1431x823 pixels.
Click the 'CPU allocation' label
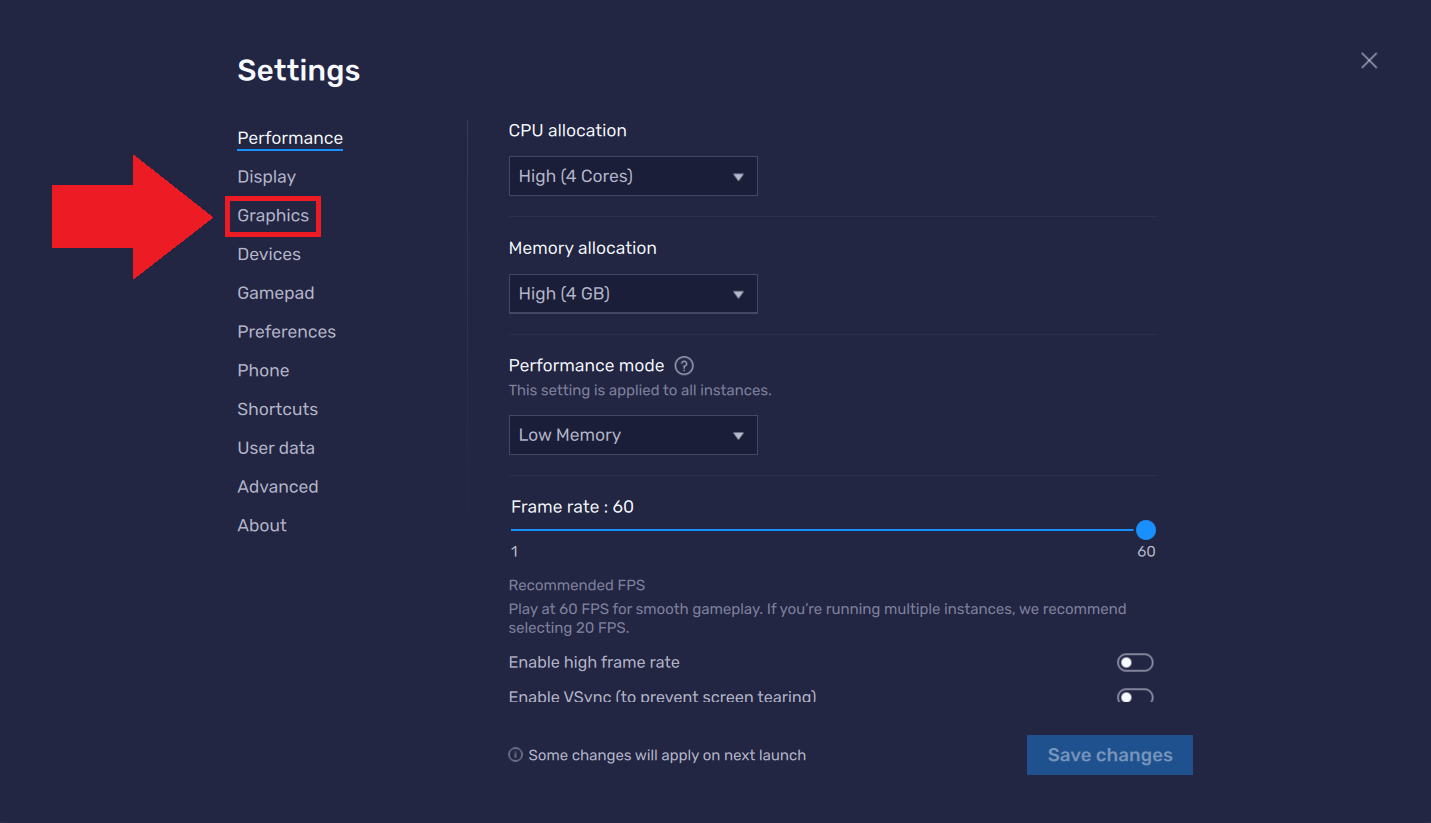(568, 130)
